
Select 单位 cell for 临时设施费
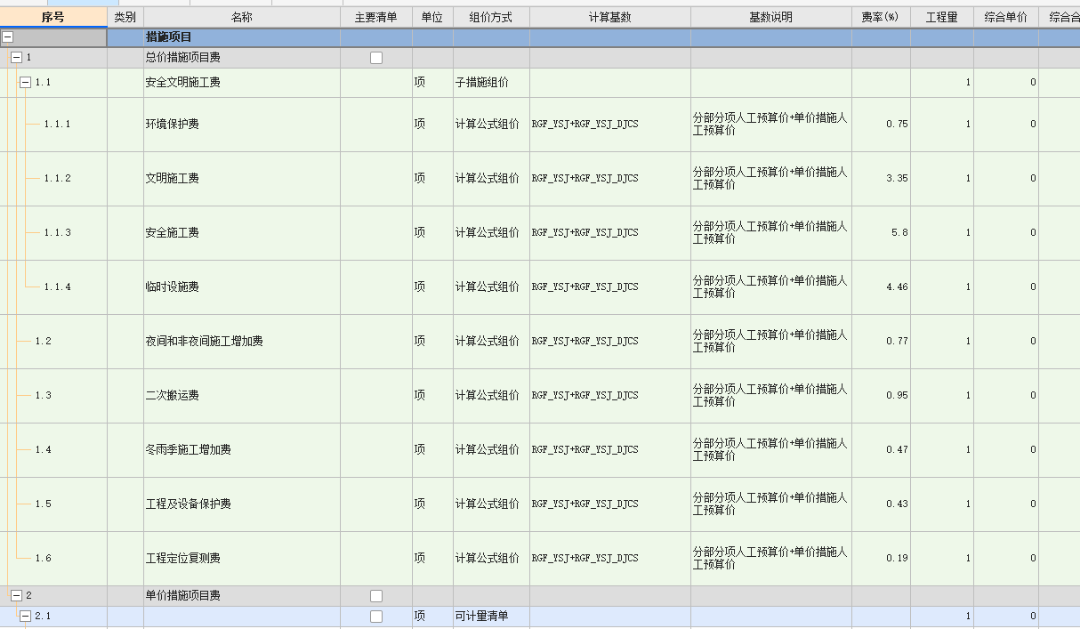click(x=433, y=287)
